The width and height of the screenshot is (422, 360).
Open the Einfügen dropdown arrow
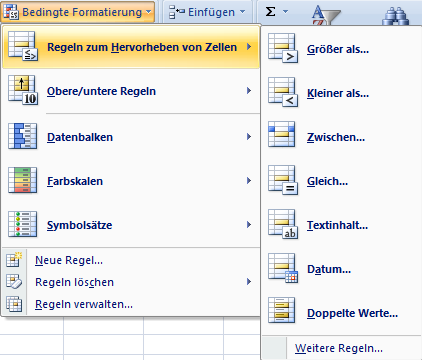[243, 12]
